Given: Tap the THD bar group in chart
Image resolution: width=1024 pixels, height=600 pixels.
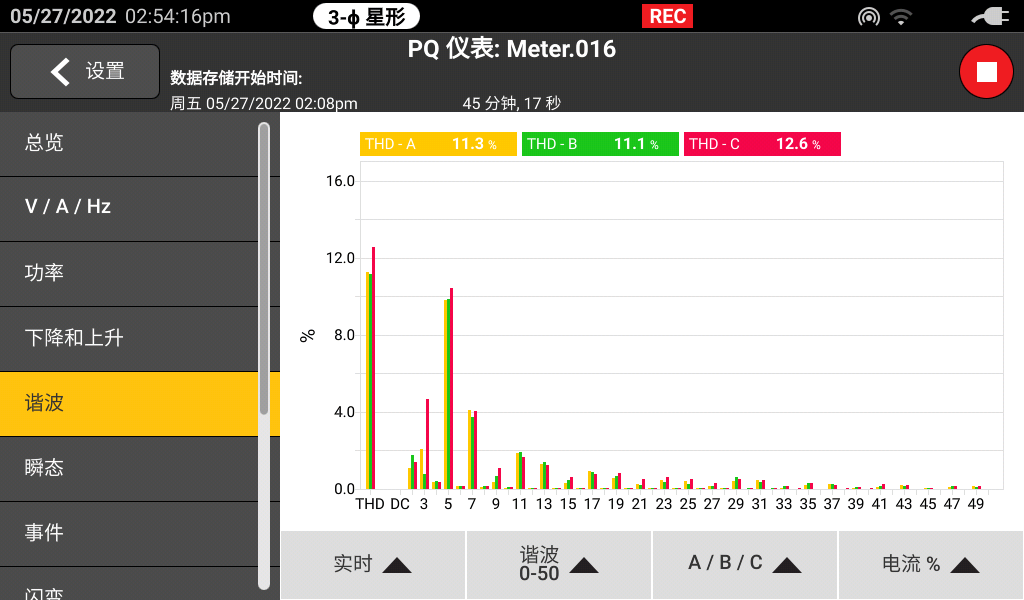Looking at the screenshot, I should click(x=370, y=368).
